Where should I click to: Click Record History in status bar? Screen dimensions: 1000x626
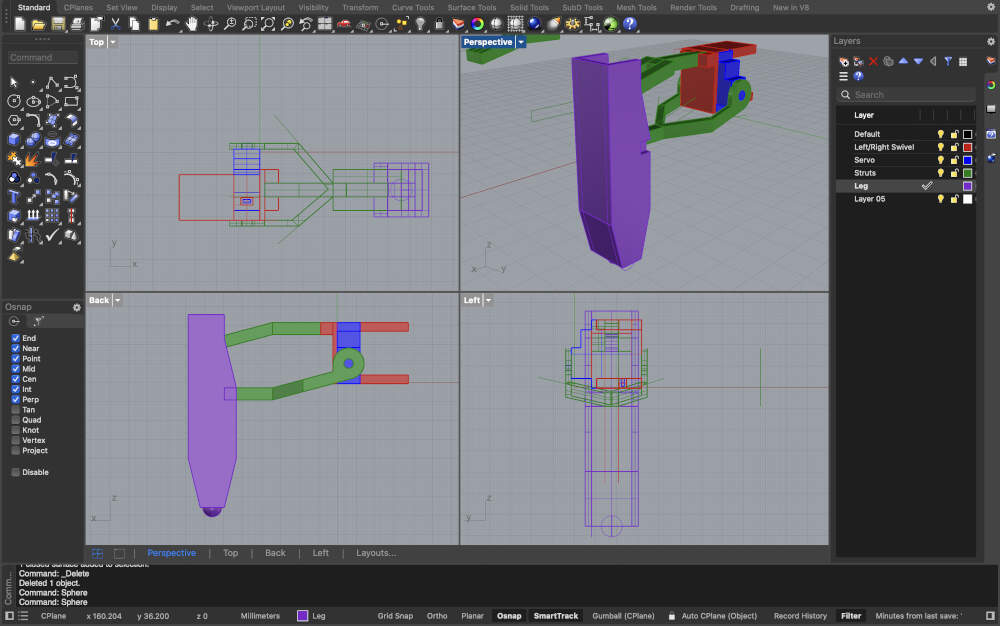pos(800,616)
